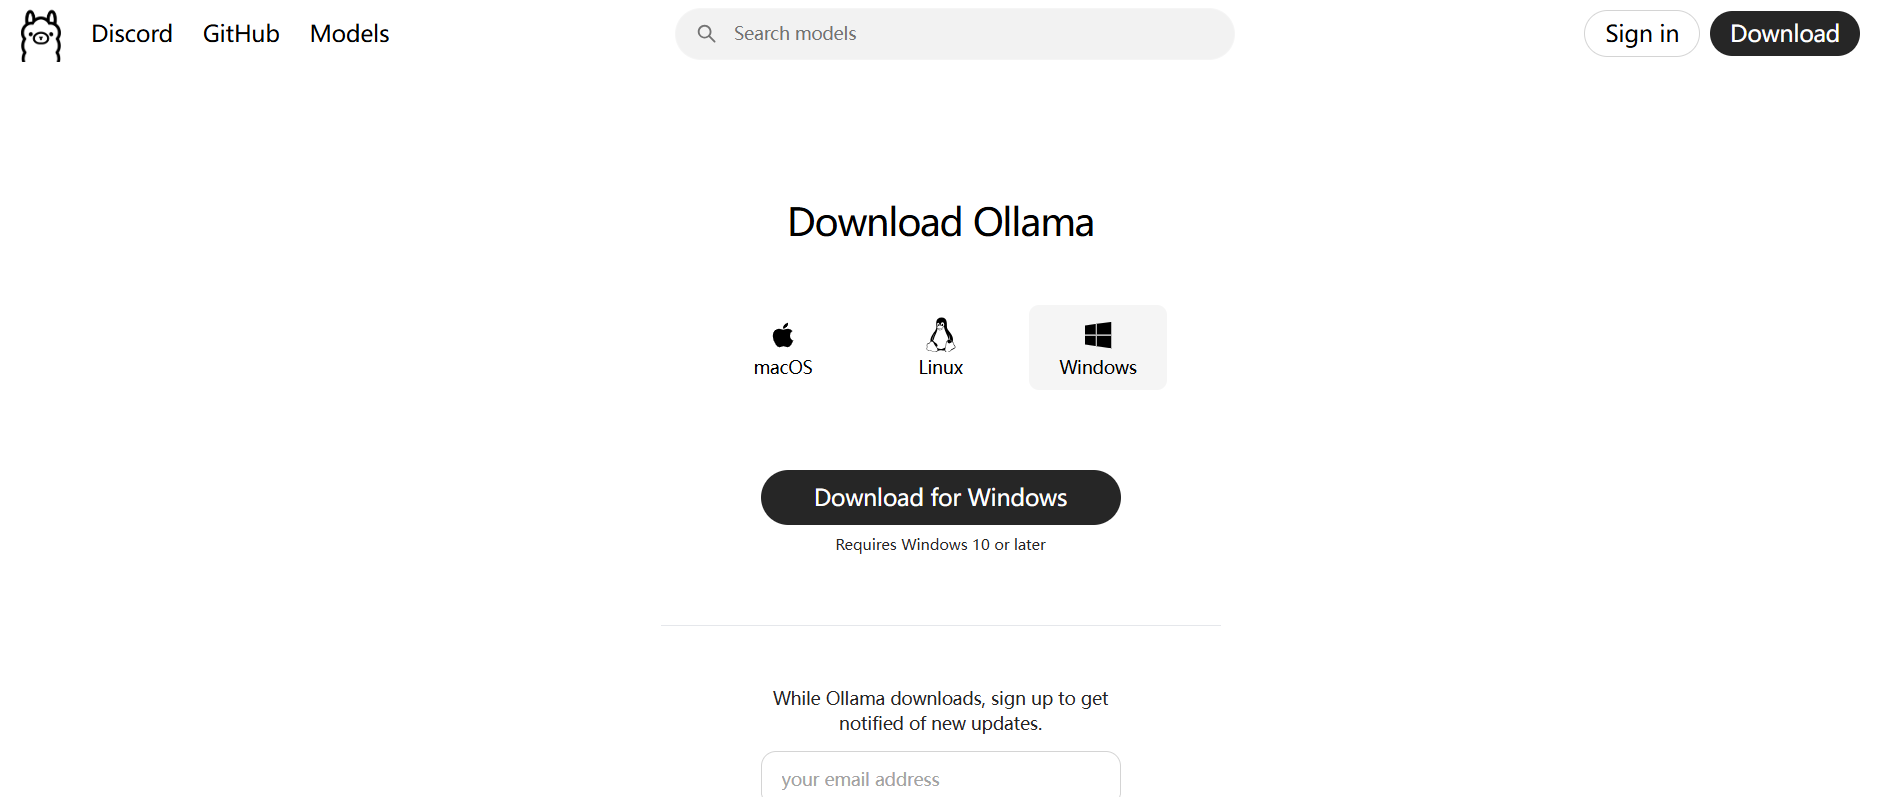The height and width of the screenshot is (797, 1880).
Task: Focus the Search models field
Action: [x=955, y=34]
